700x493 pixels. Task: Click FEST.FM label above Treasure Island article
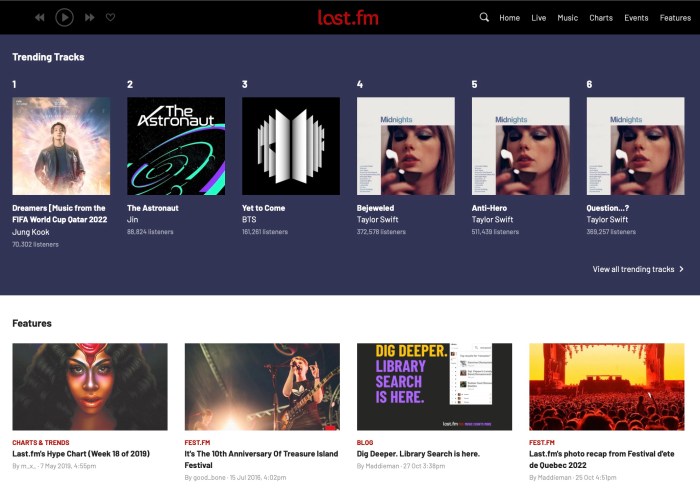[x=197, y=443]
